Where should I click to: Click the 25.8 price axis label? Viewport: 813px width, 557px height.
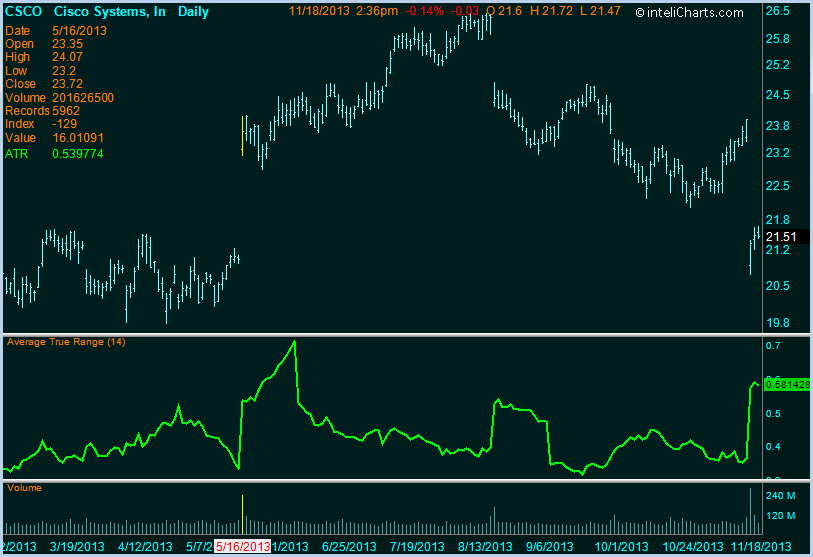(x=778, y=39)
